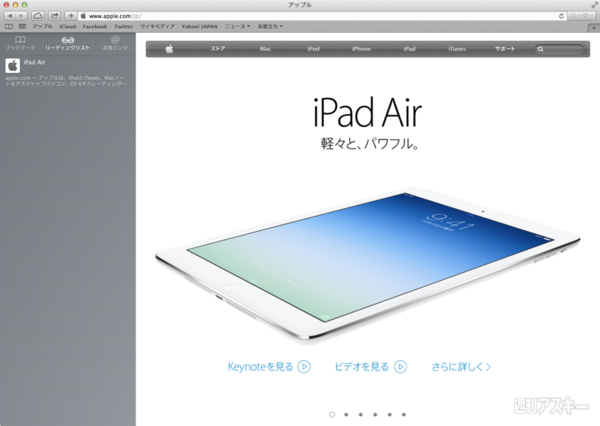This screenshot has width=600, height=426.
Task: Open the Twitter bookmark
Action: 124,26
